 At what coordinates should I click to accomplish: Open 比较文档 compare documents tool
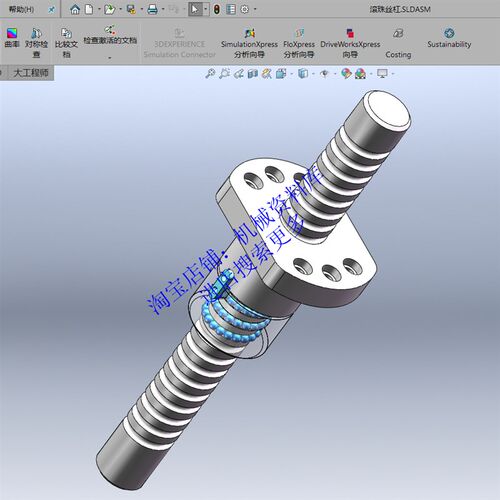(x=66, y=43)
